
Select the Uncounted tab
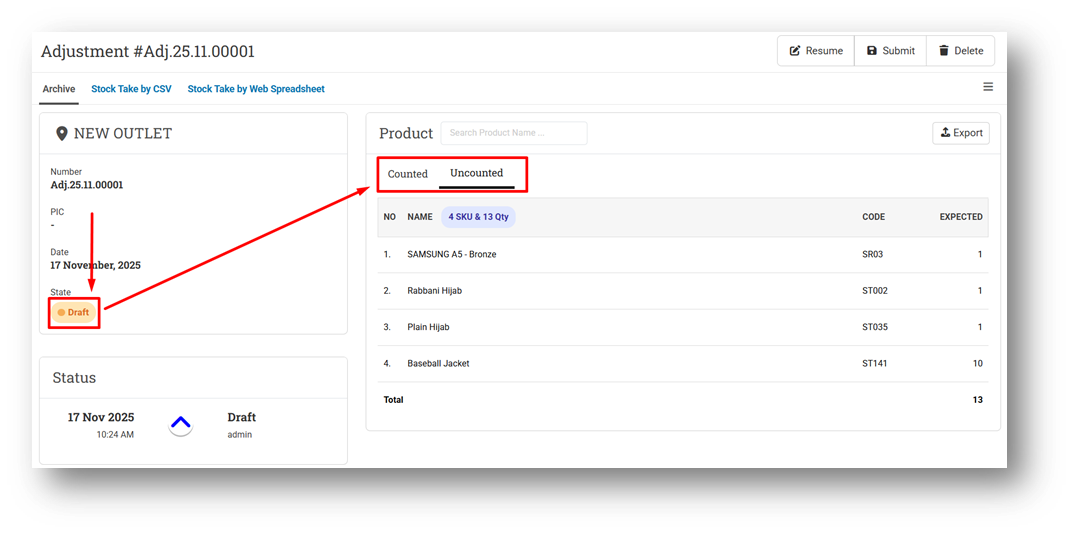tap(477, 173)
